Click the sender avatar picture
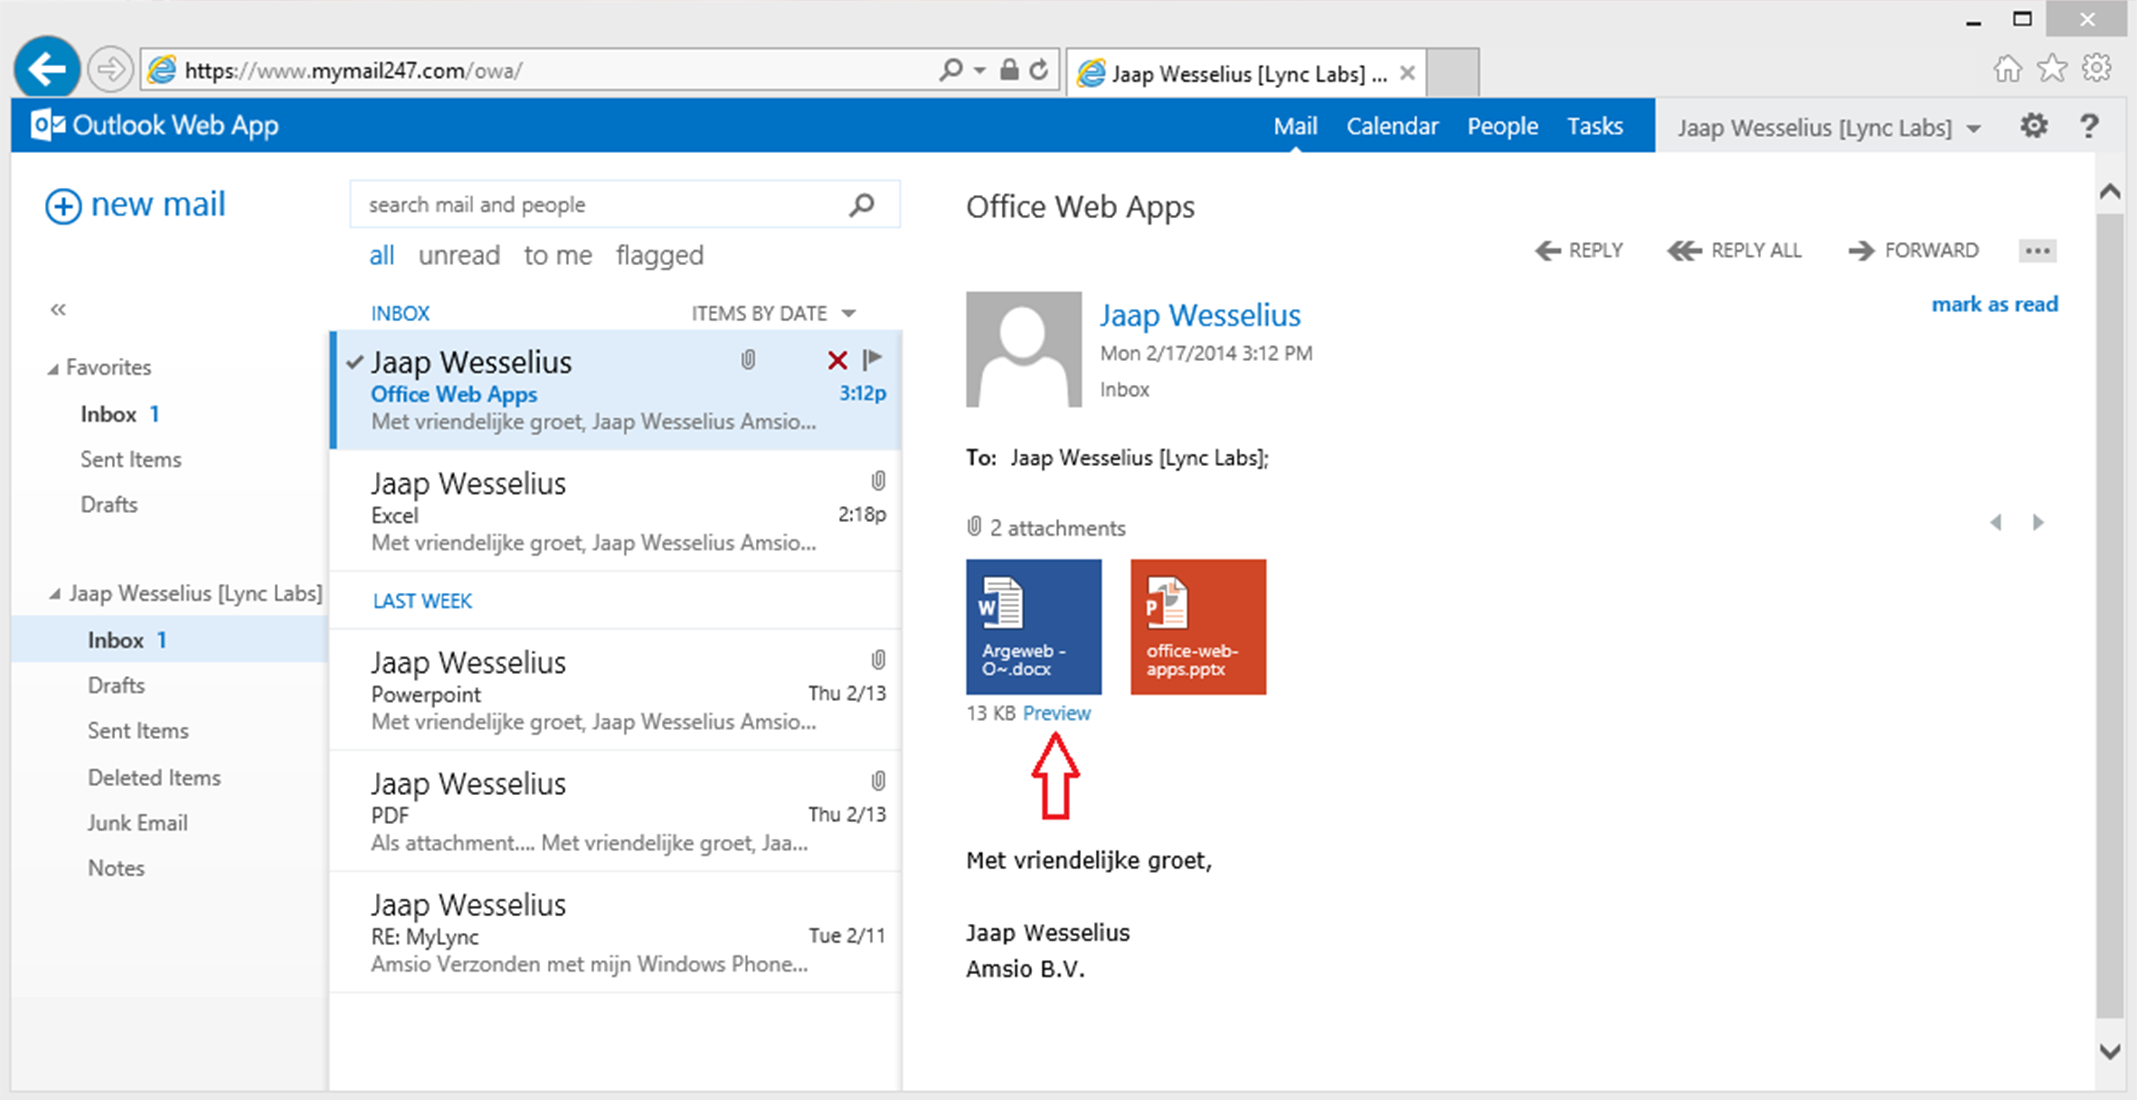This screenshot has height=1116, width=2137. click(x=1023, y=349)
